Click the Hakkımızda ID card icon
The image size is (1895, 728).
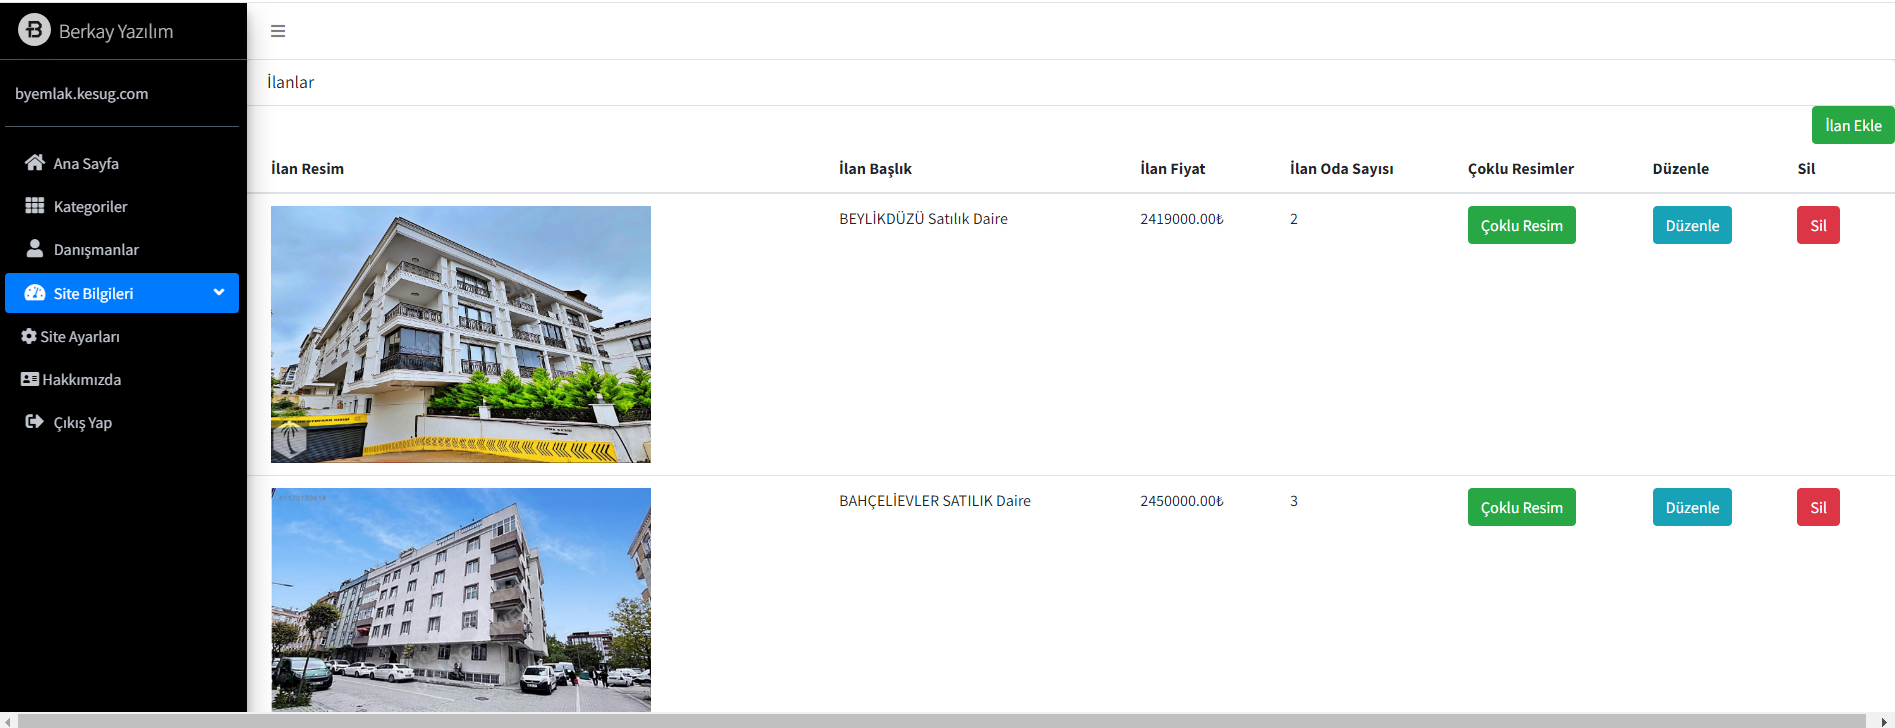30,379
